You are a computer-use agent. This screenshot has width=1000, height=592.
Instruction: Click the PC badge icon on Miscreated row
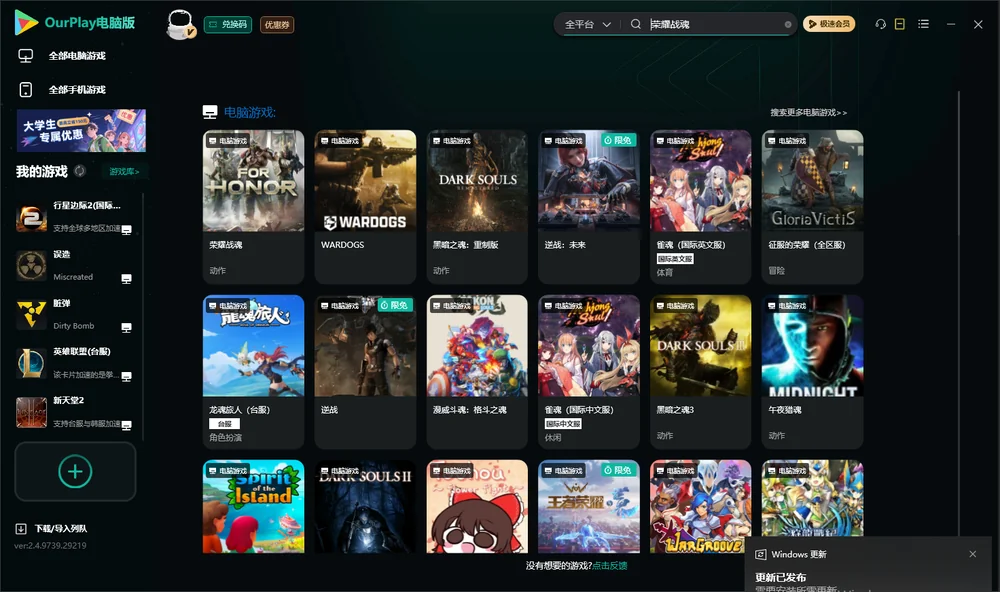point(126,279)
